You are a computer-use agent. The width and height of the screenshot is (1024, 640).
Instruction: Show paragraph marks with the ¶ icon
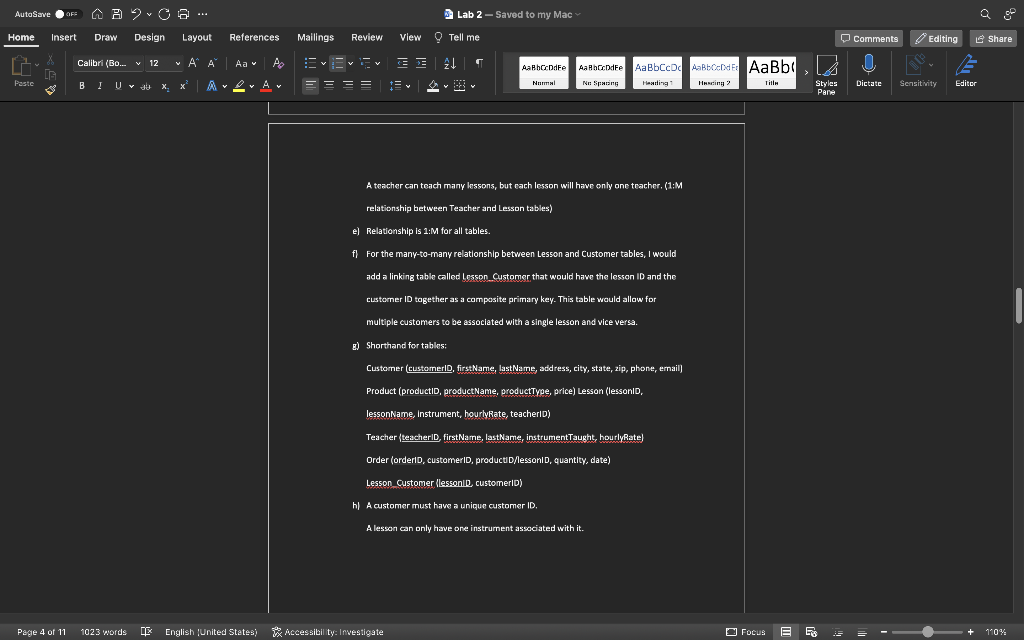(477, 62)
